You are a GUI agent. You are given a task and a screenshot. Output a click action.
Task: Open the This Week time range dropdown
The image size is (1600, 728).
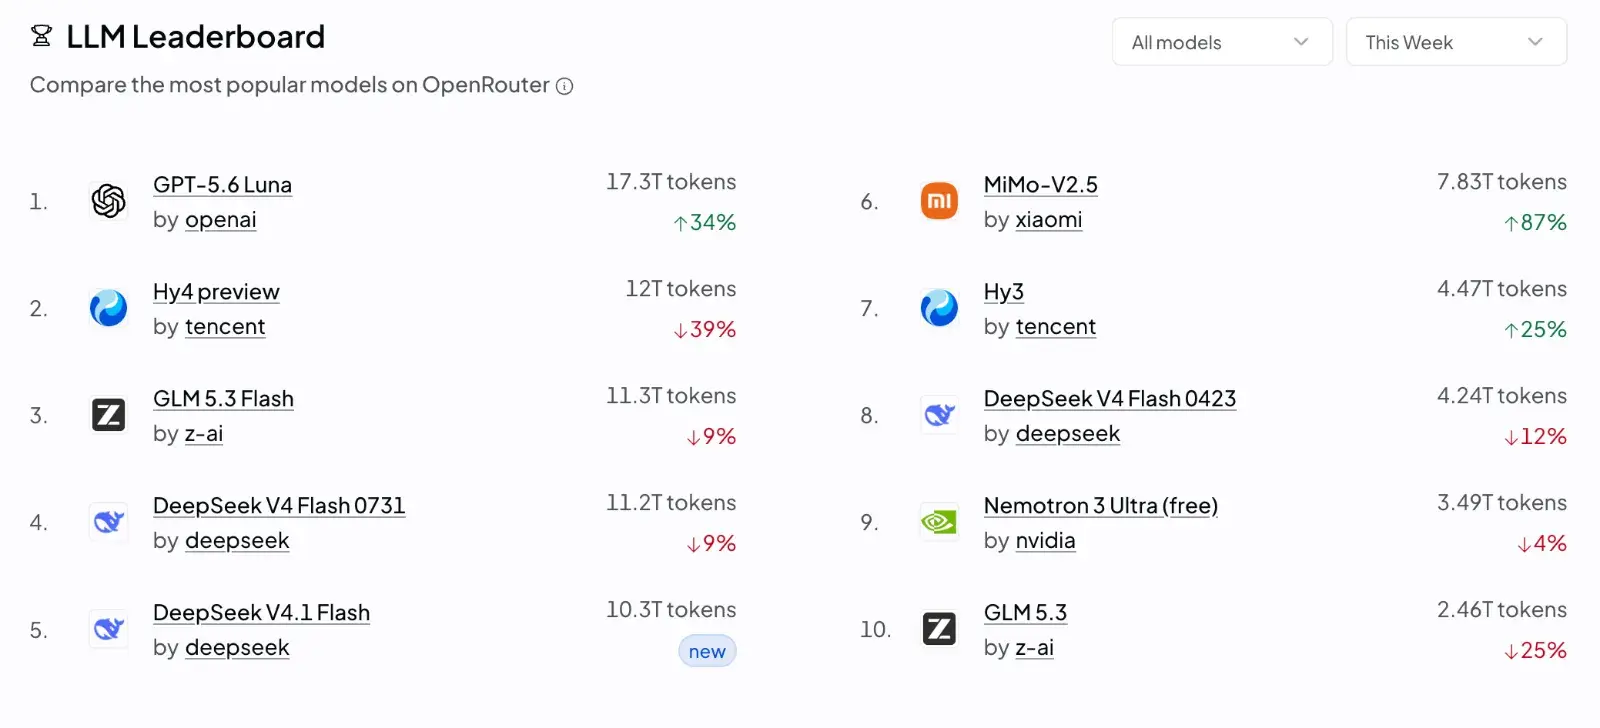point(1456,42)
